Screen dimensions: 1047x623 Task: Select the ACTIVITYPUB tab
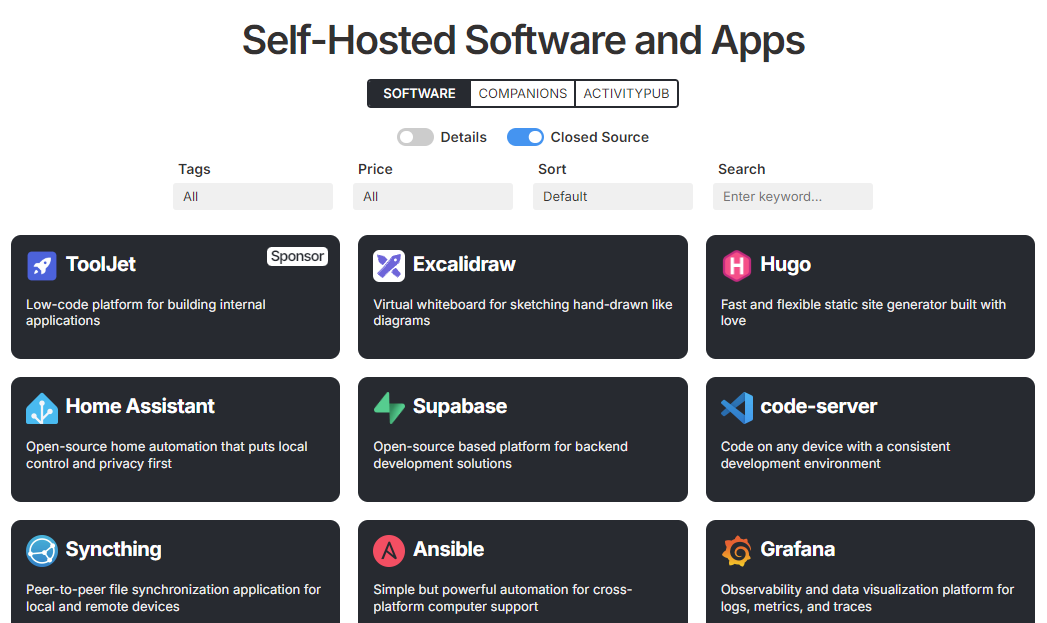[626, 93]
